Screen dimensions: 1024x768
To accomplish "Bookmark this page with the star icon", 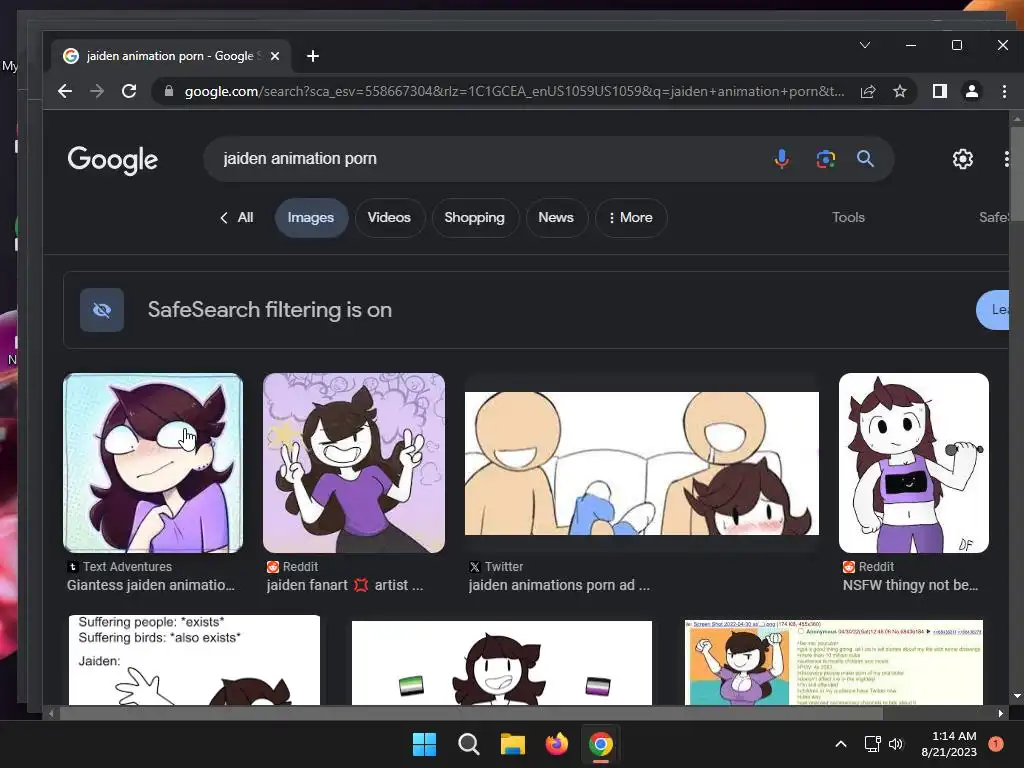I will tap(900, 91).
